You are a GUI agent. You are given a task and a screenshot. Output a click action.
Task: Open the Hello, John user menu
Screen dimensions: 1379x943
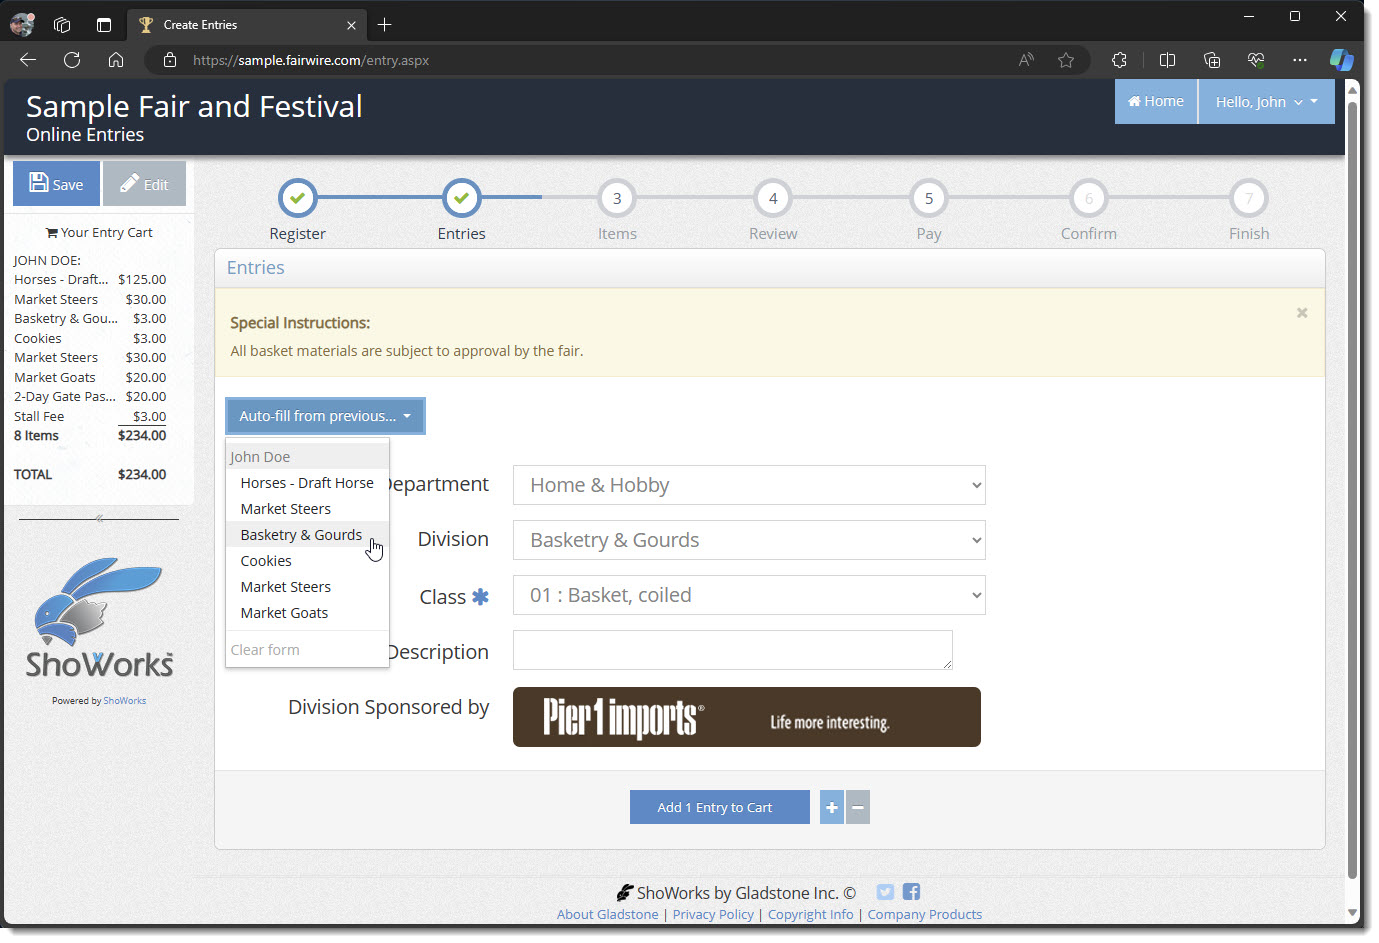[x=1266, y=102]
